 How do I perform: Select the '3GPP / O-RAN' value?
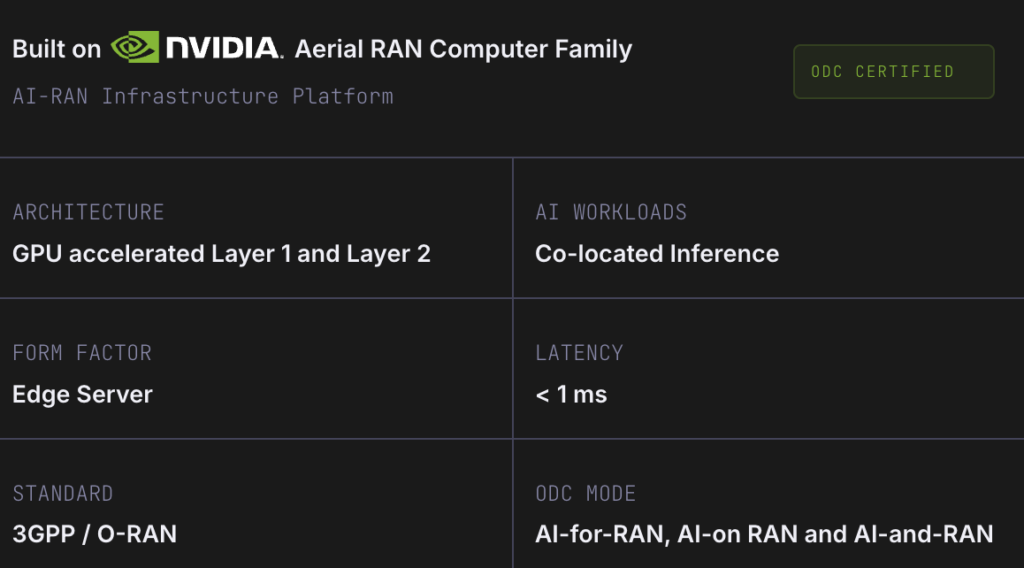[x=94, y=534]
